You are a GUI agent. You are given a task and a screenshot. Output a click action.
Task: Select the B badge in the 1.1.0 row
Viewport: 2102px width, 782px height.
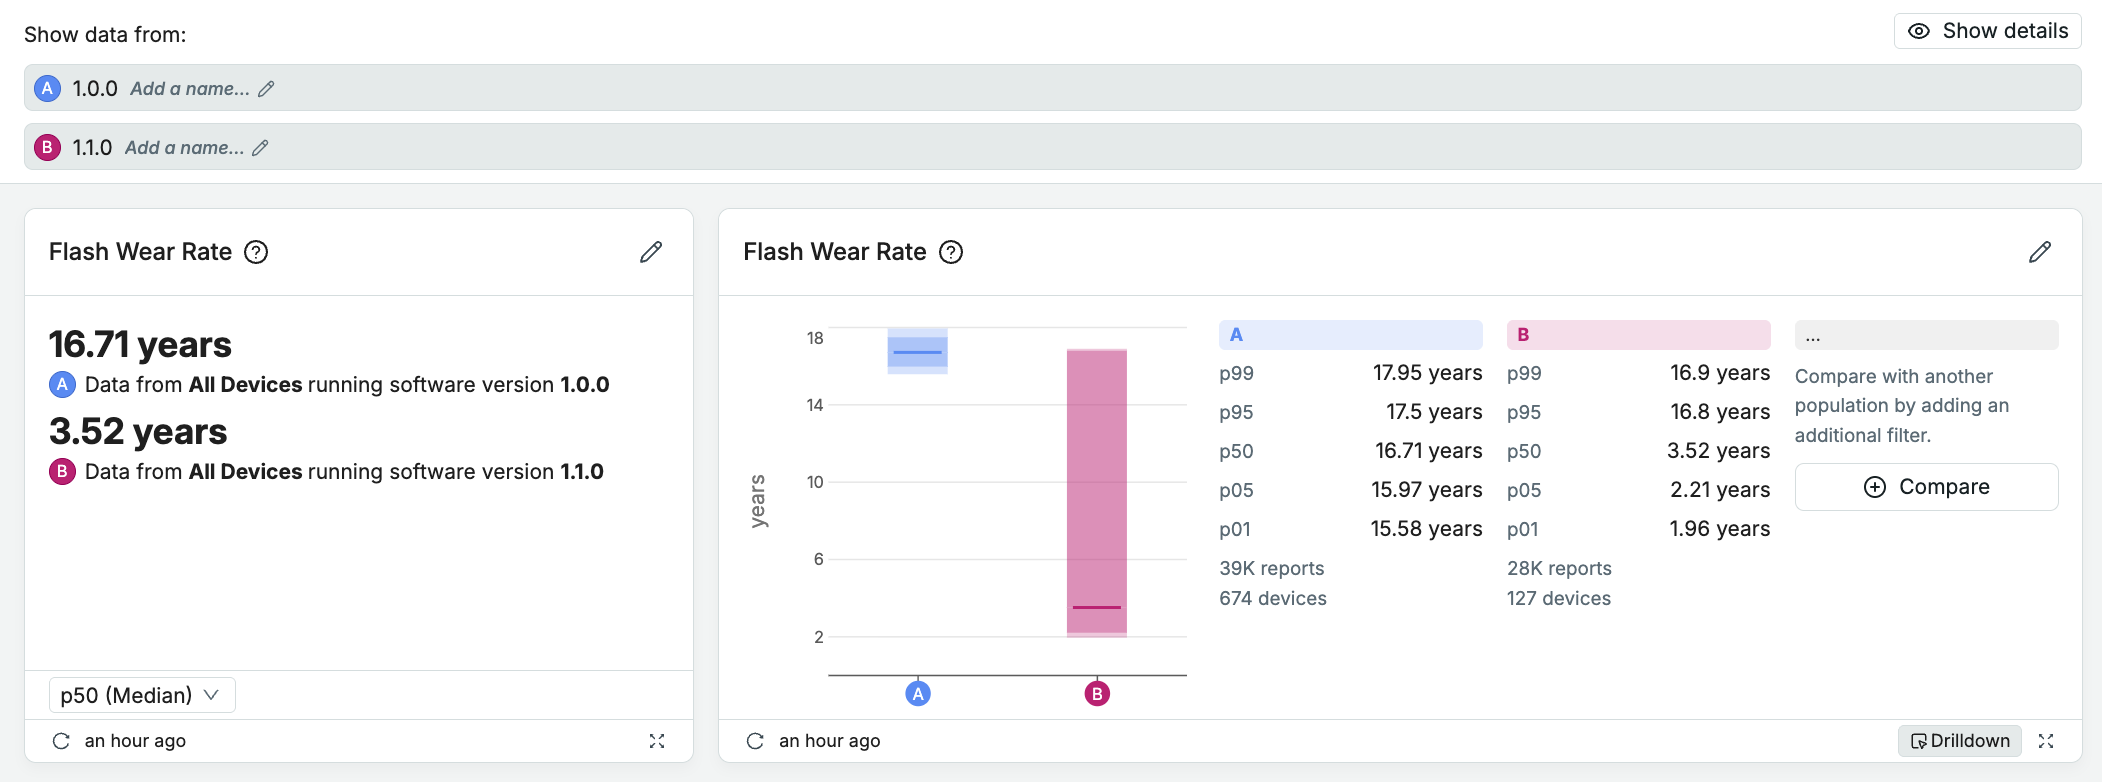(x=47, y=147)
